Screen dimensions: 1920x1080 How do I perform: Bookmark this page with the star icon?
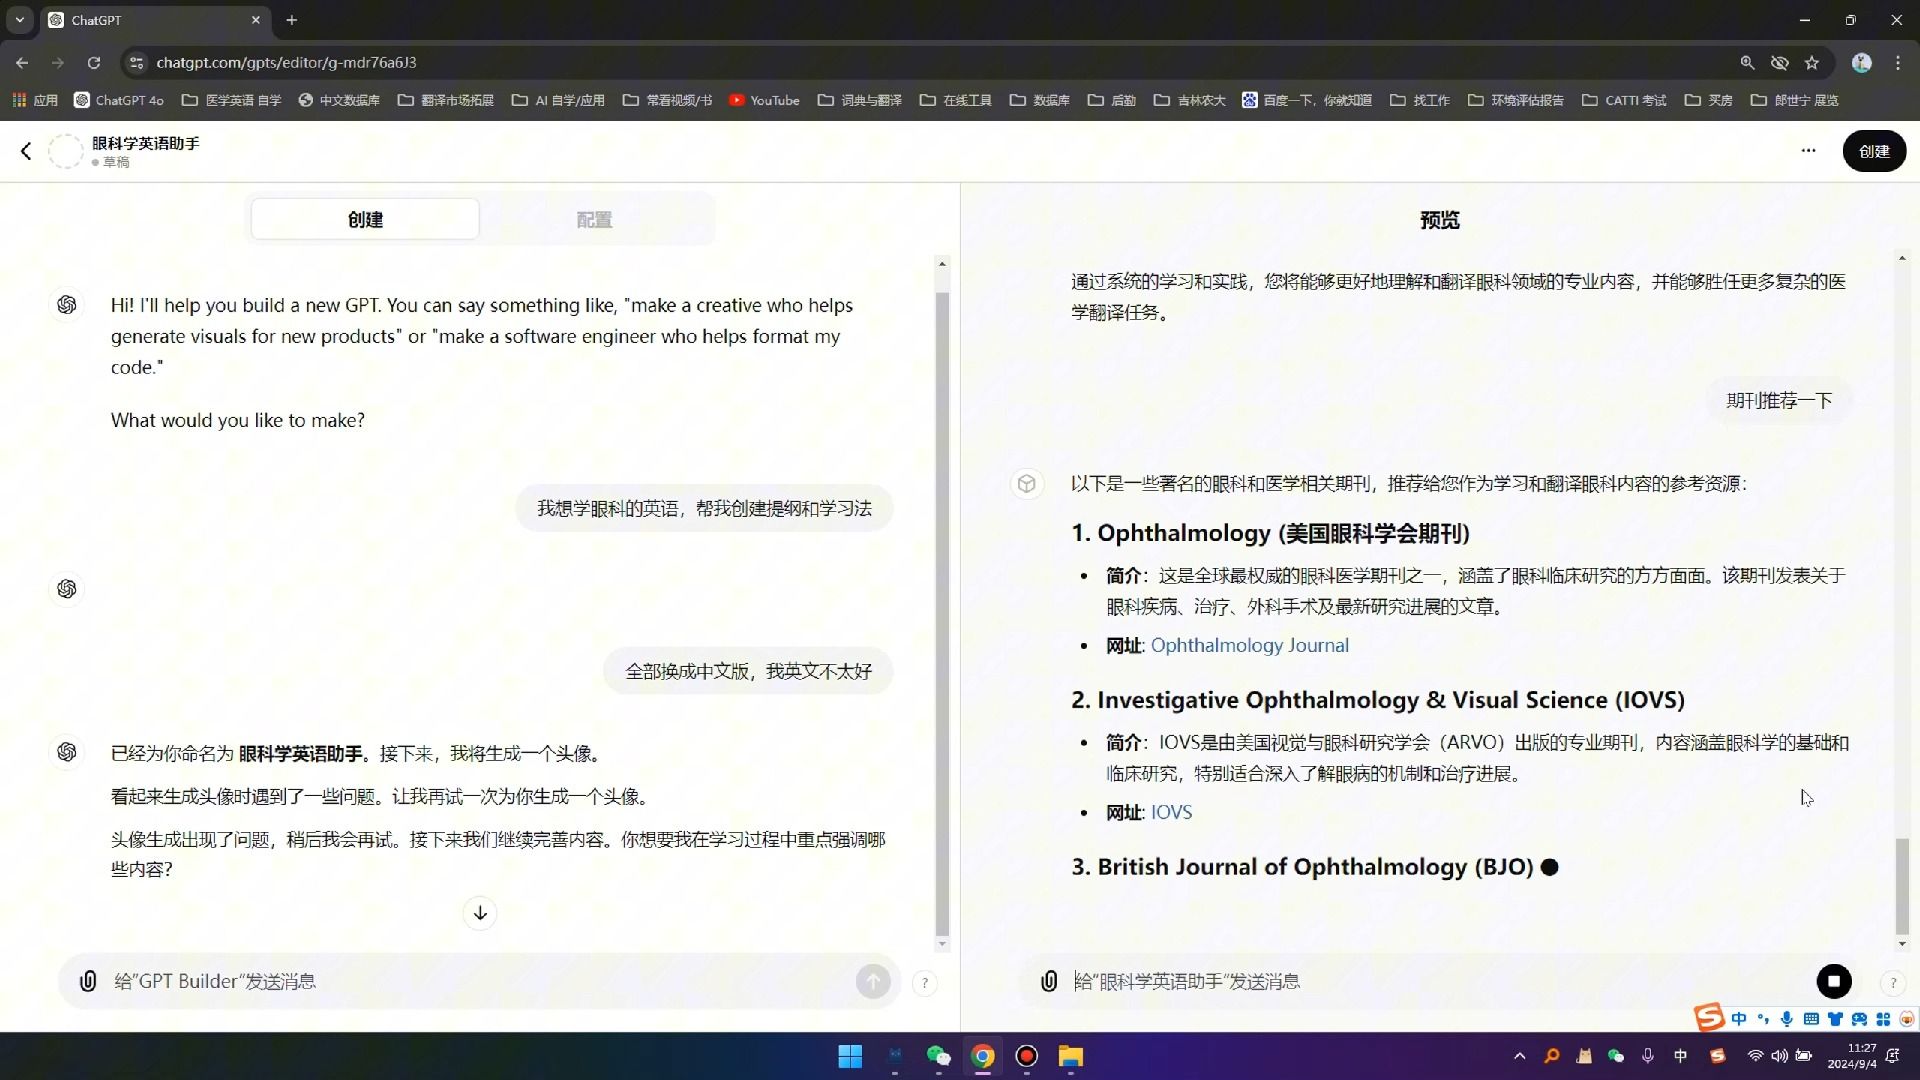pyautogui.click(x=1812, y=62)
